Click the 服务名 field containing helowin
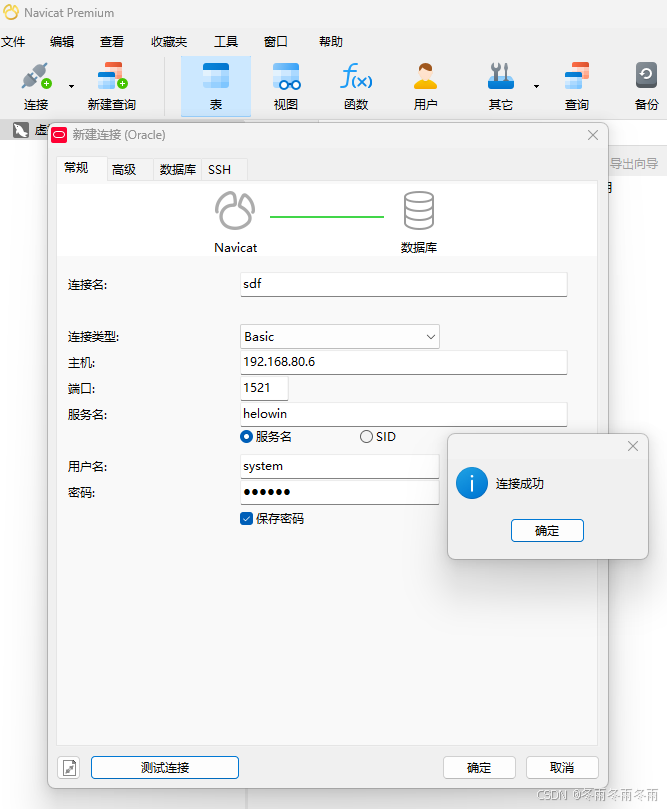This screenshot has height=809, width=667. [403, 414]
